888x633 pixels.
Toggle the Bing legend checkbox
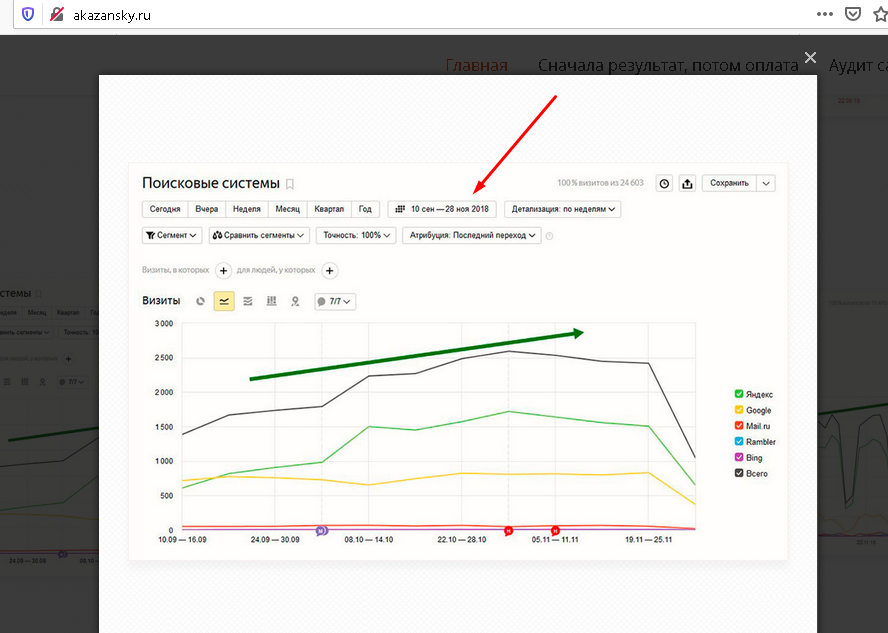coord(739,457)
